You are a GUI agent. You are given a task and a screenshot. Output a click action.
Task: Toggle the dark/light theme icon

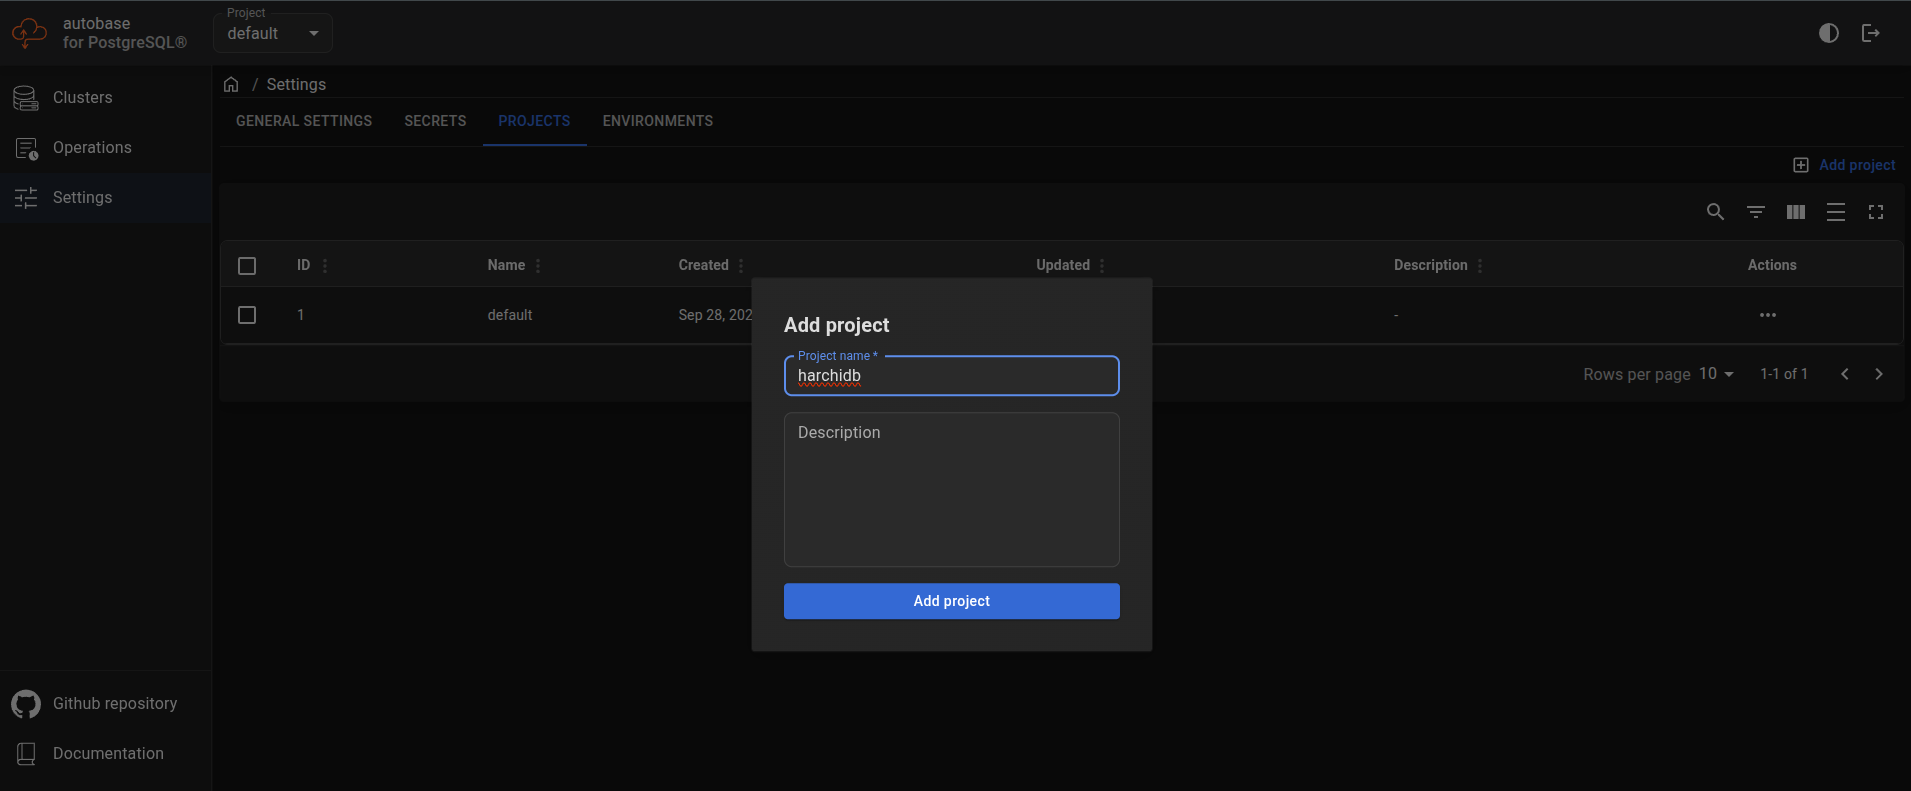click(1828, 33)
